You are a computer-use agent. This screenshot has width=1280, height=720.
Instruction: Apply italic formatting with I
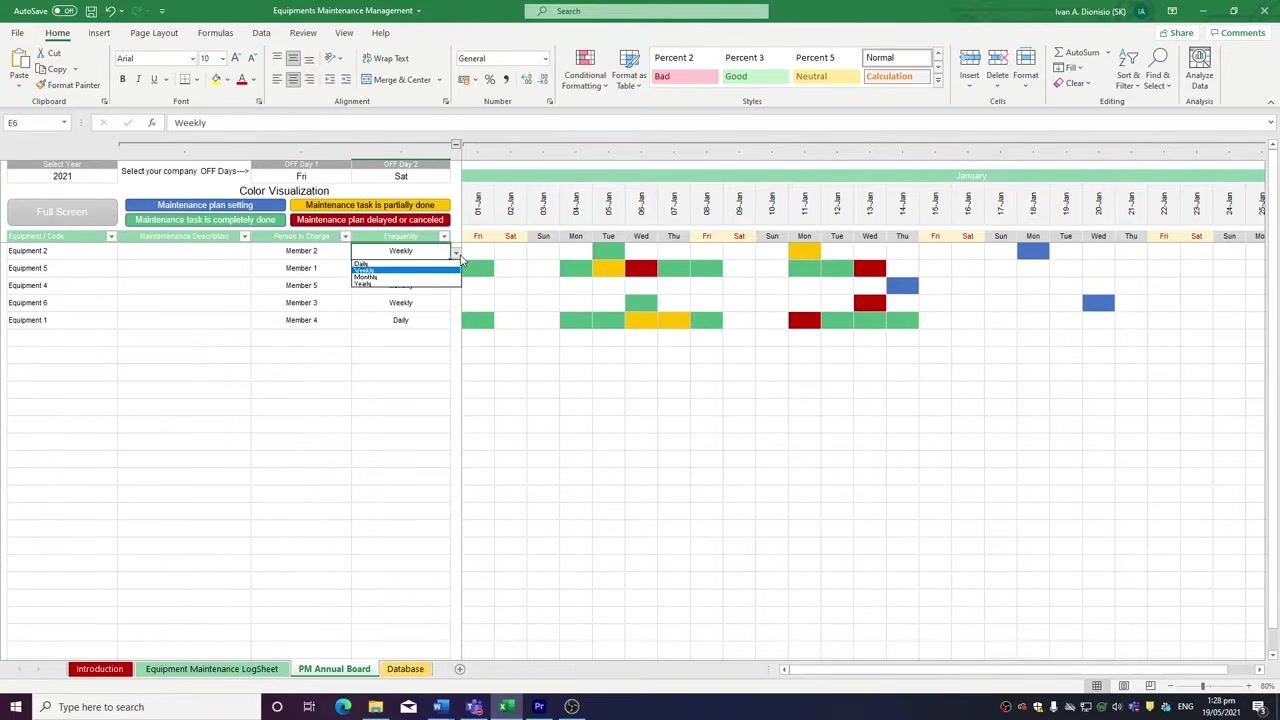pyautogui.click(x=139, y=80)
